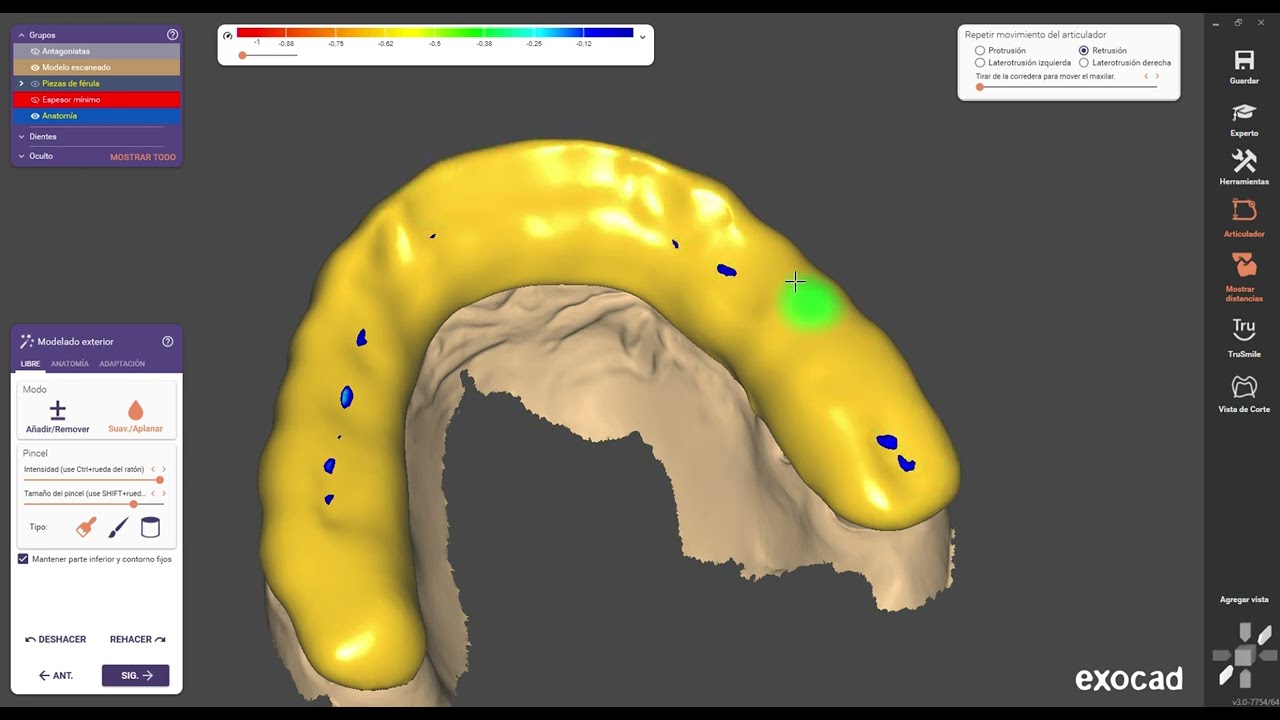
Task: Select the Retrusión radio button
Action: pyautogui.click(x=1084, y=50)
